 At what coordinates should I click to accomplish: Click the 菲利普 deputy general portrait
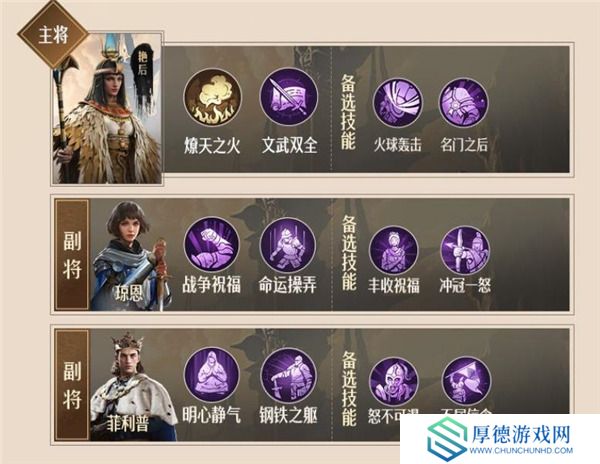[x=133, y=386]
